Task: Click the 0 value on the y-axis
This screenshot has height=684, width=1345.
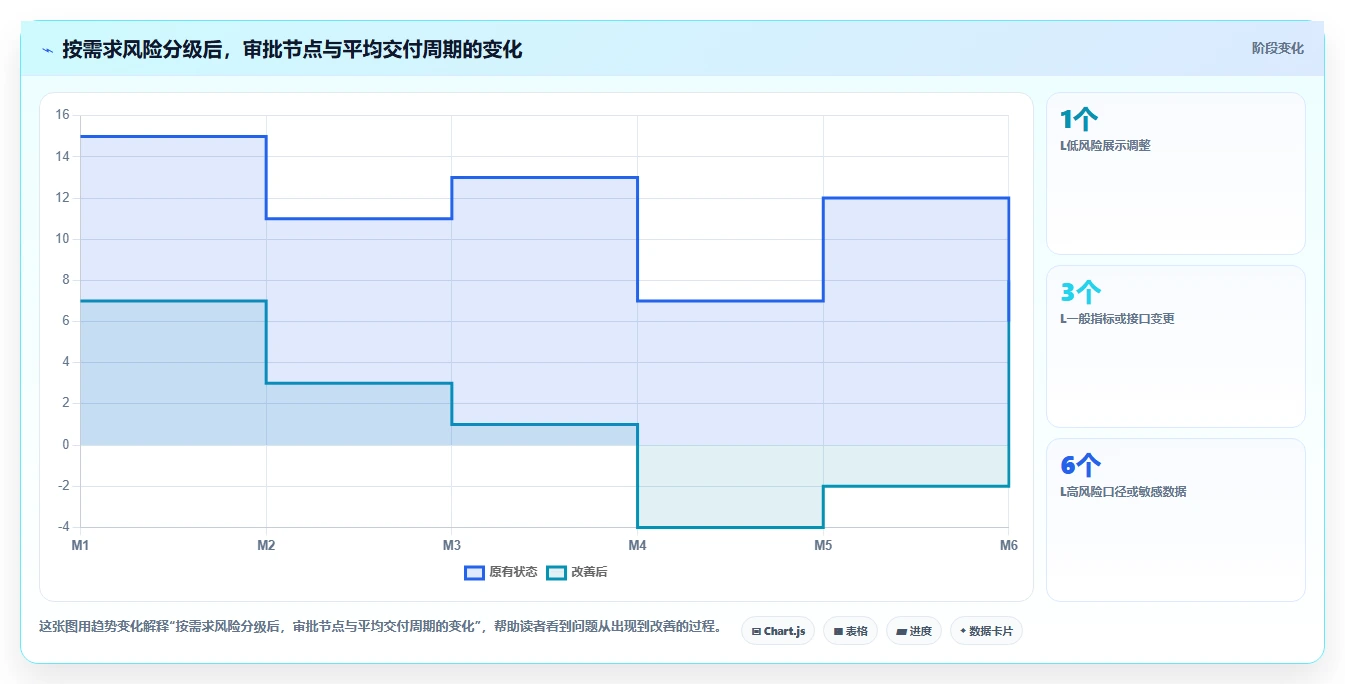Action: pos(65,445)
